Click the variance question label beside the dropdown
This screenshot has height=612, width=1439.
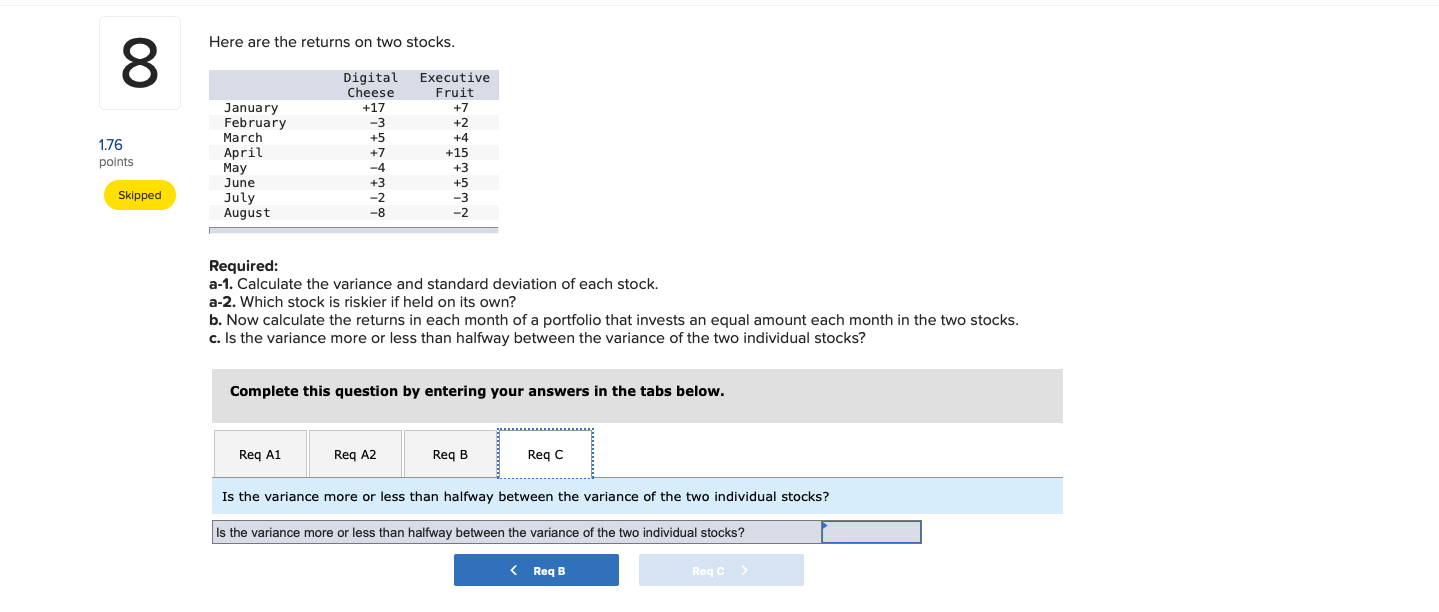(x=516, y=532)
